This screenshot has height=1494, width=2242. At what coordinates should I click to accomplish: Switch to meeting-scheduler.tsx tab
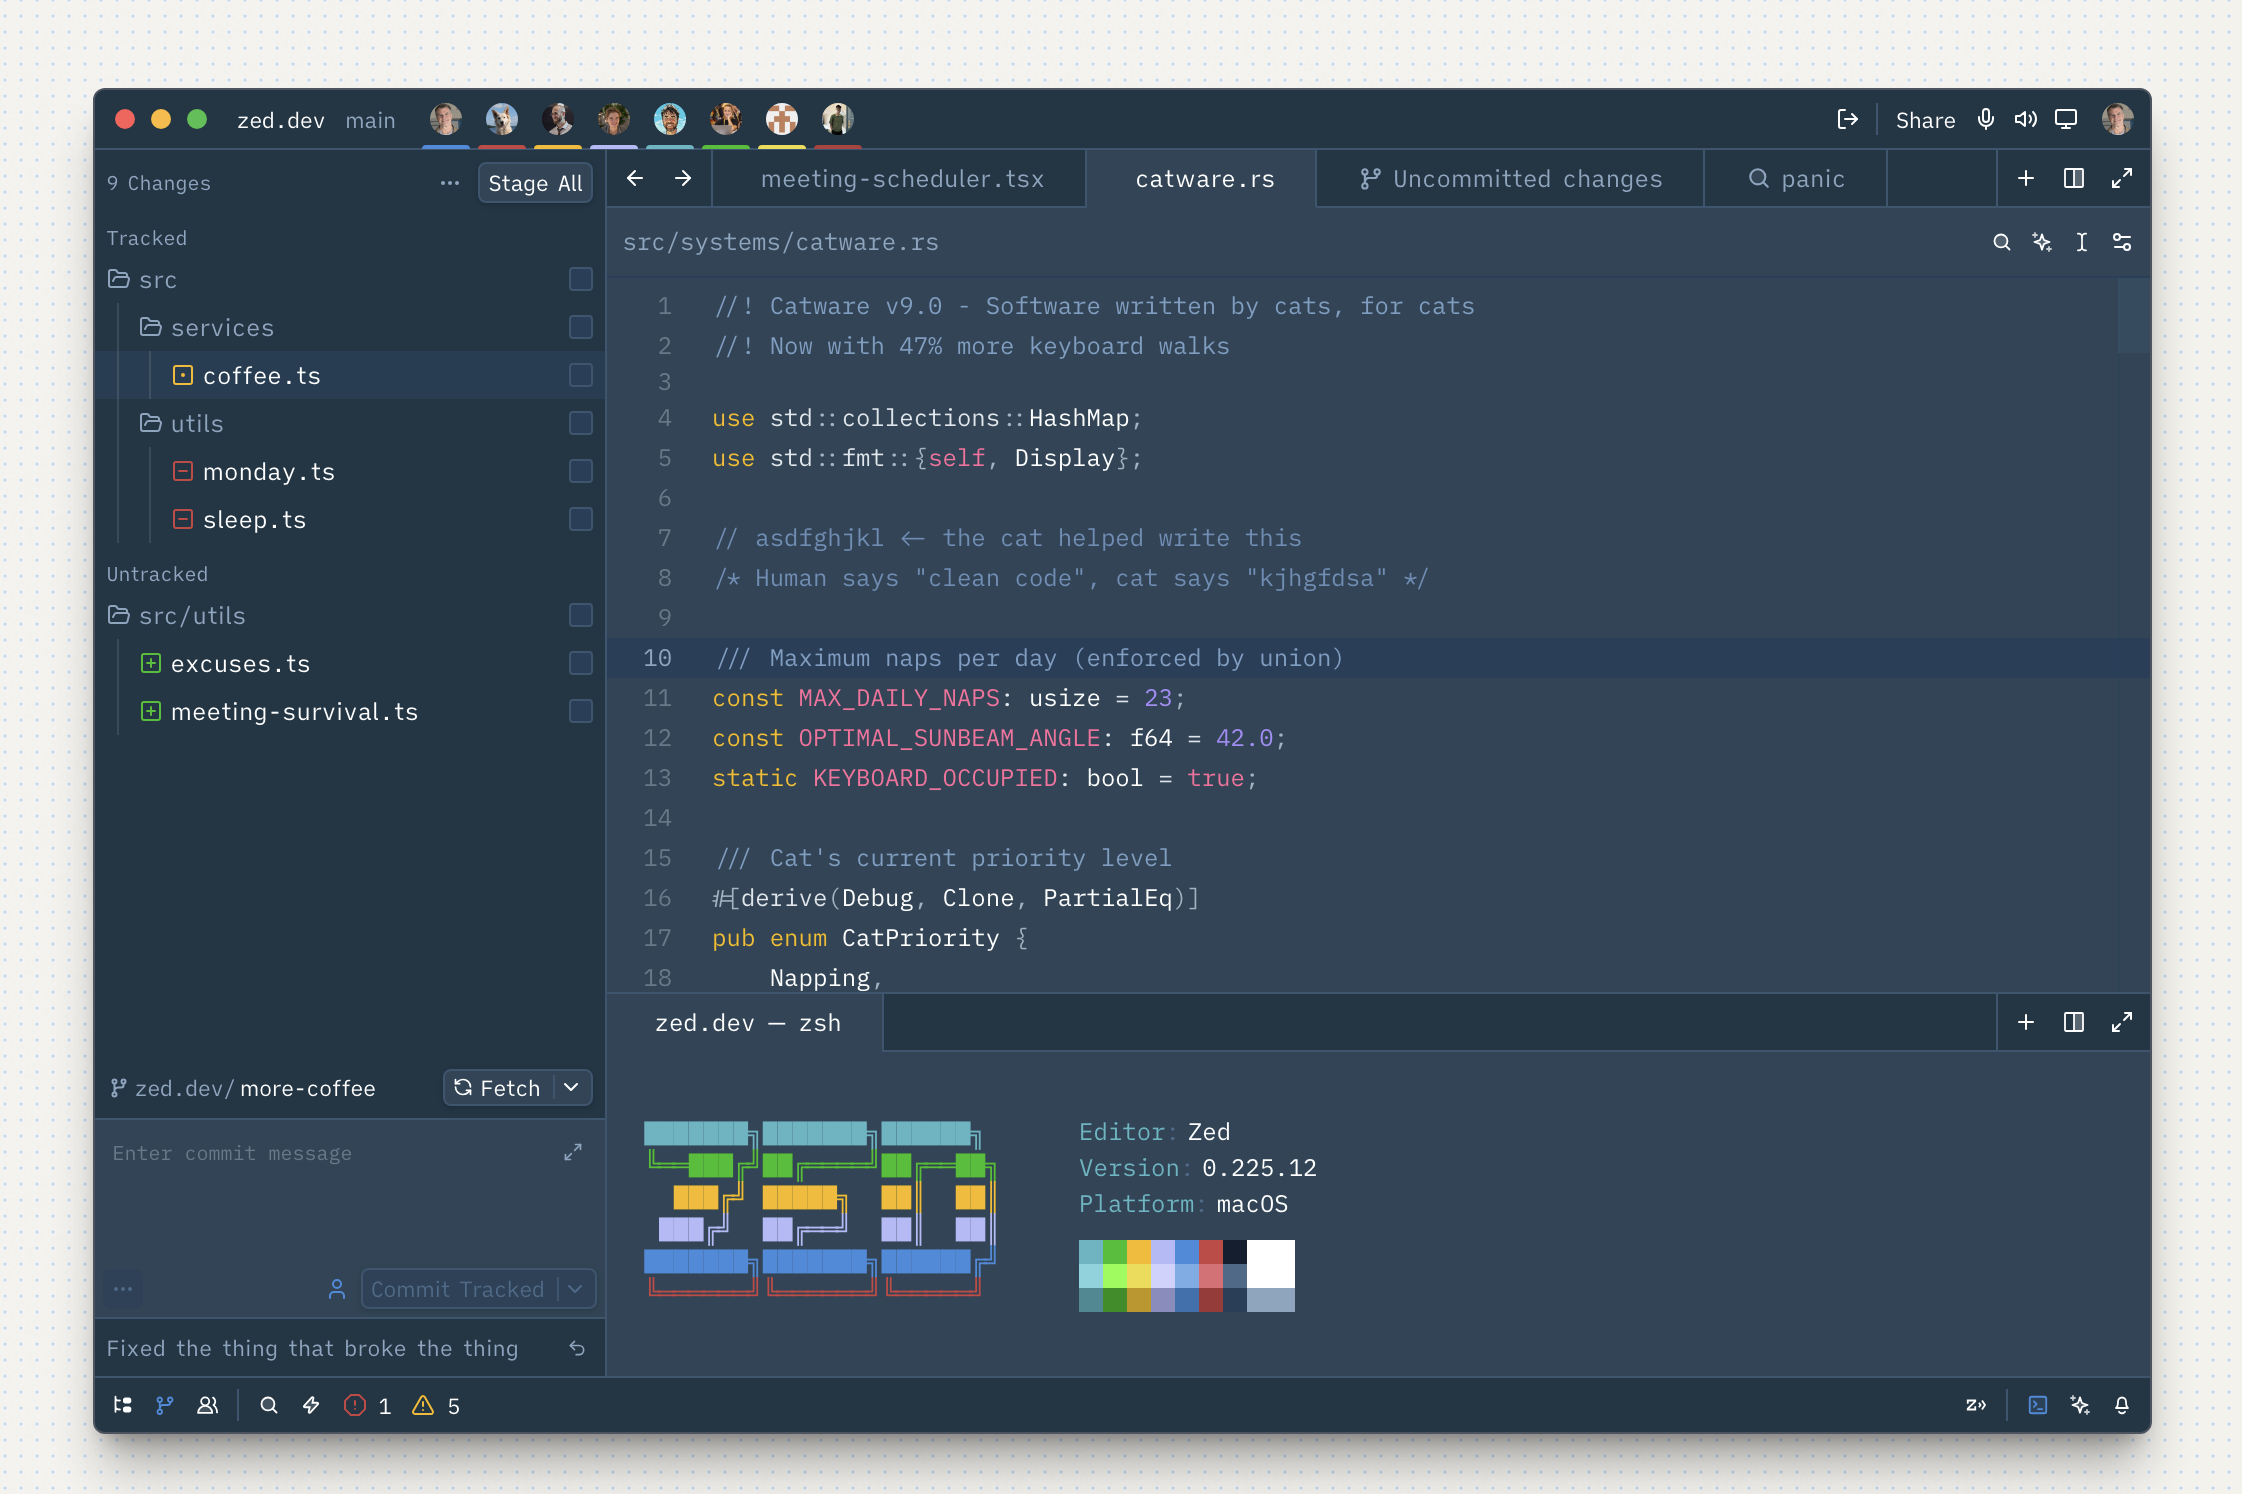(901, 179)
